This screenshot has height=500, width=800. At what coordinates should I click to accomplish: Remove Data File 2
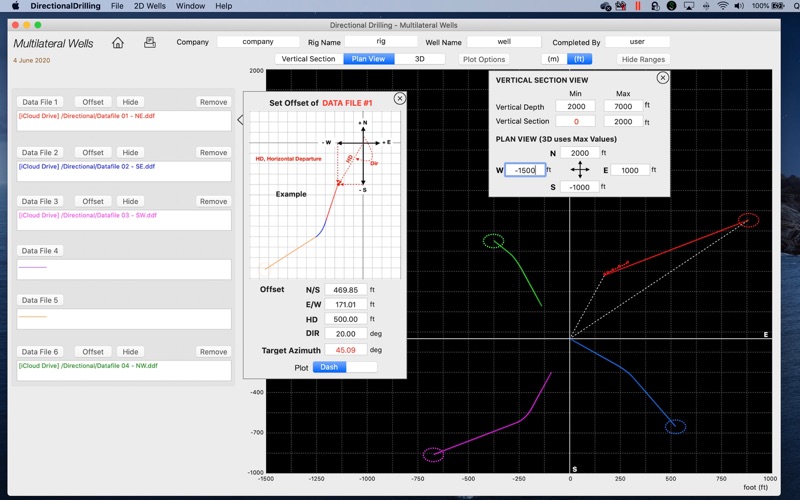point(213,152)
